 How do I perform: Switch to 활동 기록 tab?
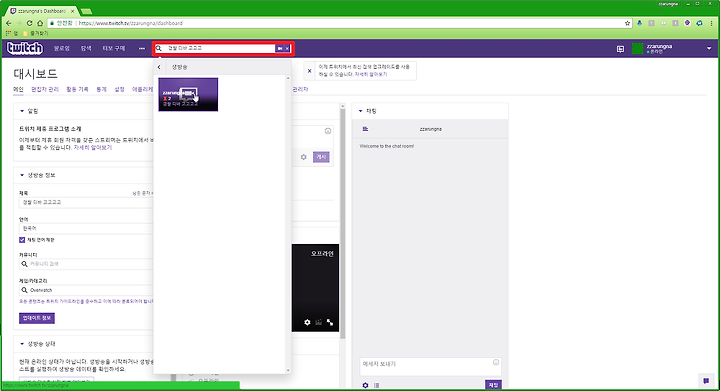tap(77, 89)
